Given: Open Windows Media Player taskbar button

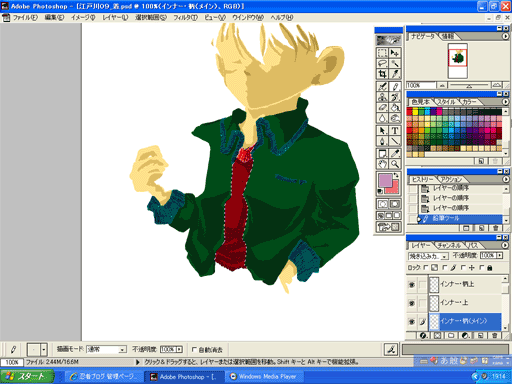Looking at the screenshot, I should point(266,377).
